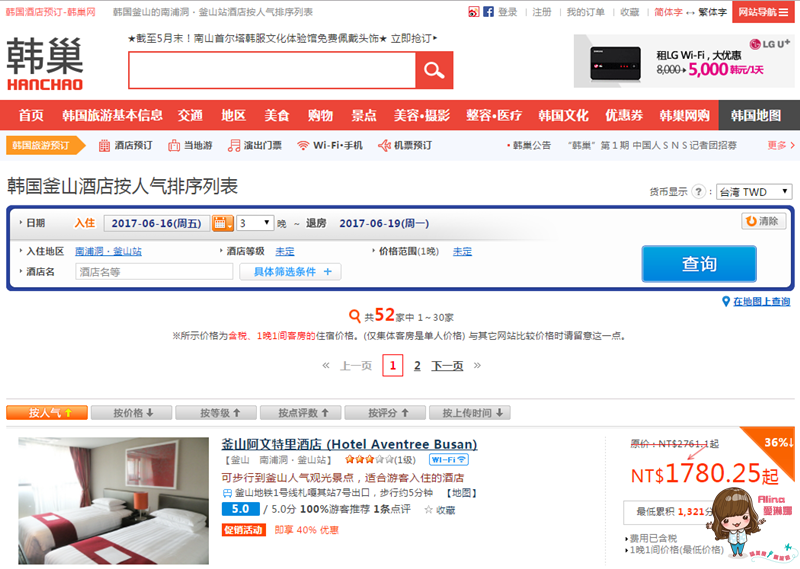Viewport: 800px width, 569px height.
Task: Open the nights count dropdown
Action: pos(255,223)
